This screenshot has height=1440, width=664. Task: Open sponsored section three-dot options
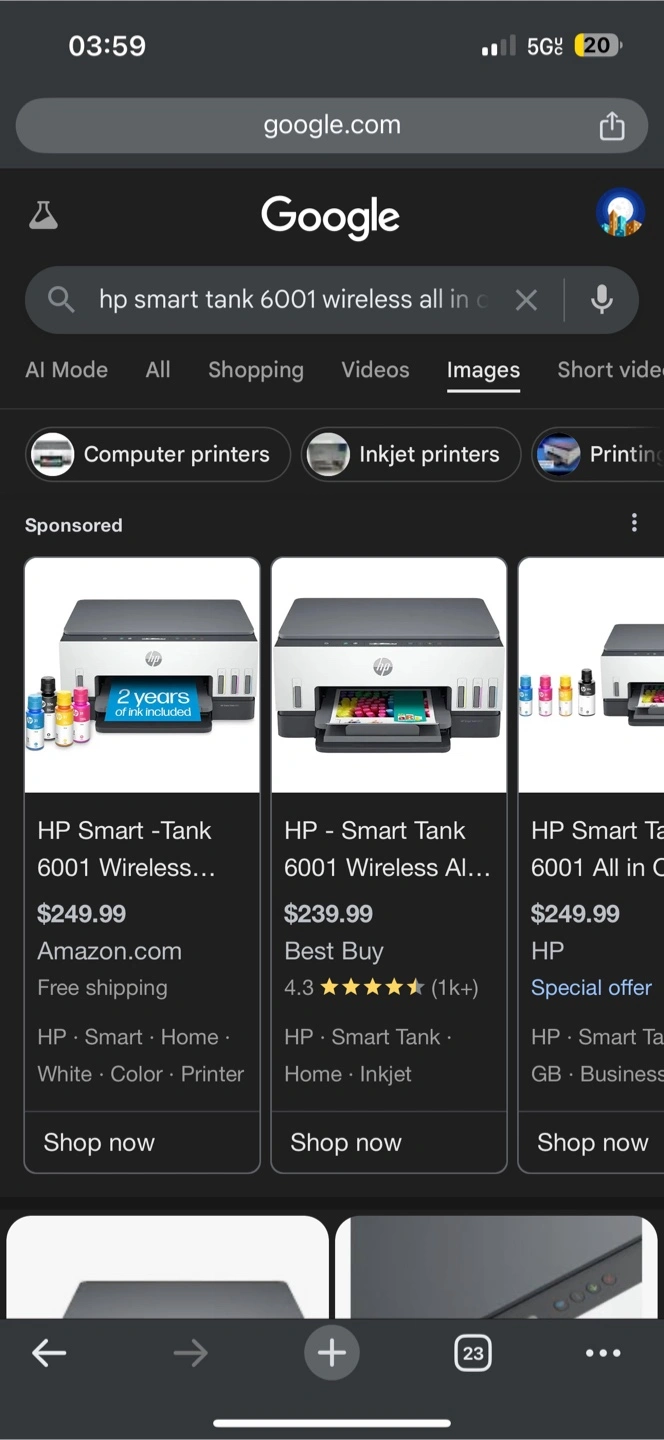point(634,523)
